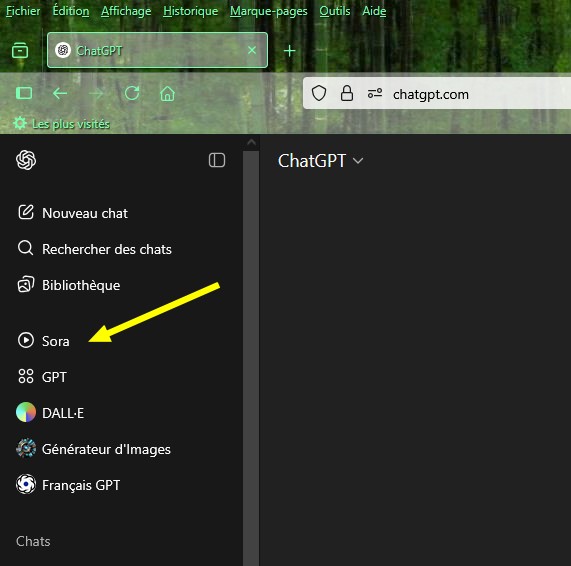Reload the current page
The image size is (571, 566).
[132, 93]
